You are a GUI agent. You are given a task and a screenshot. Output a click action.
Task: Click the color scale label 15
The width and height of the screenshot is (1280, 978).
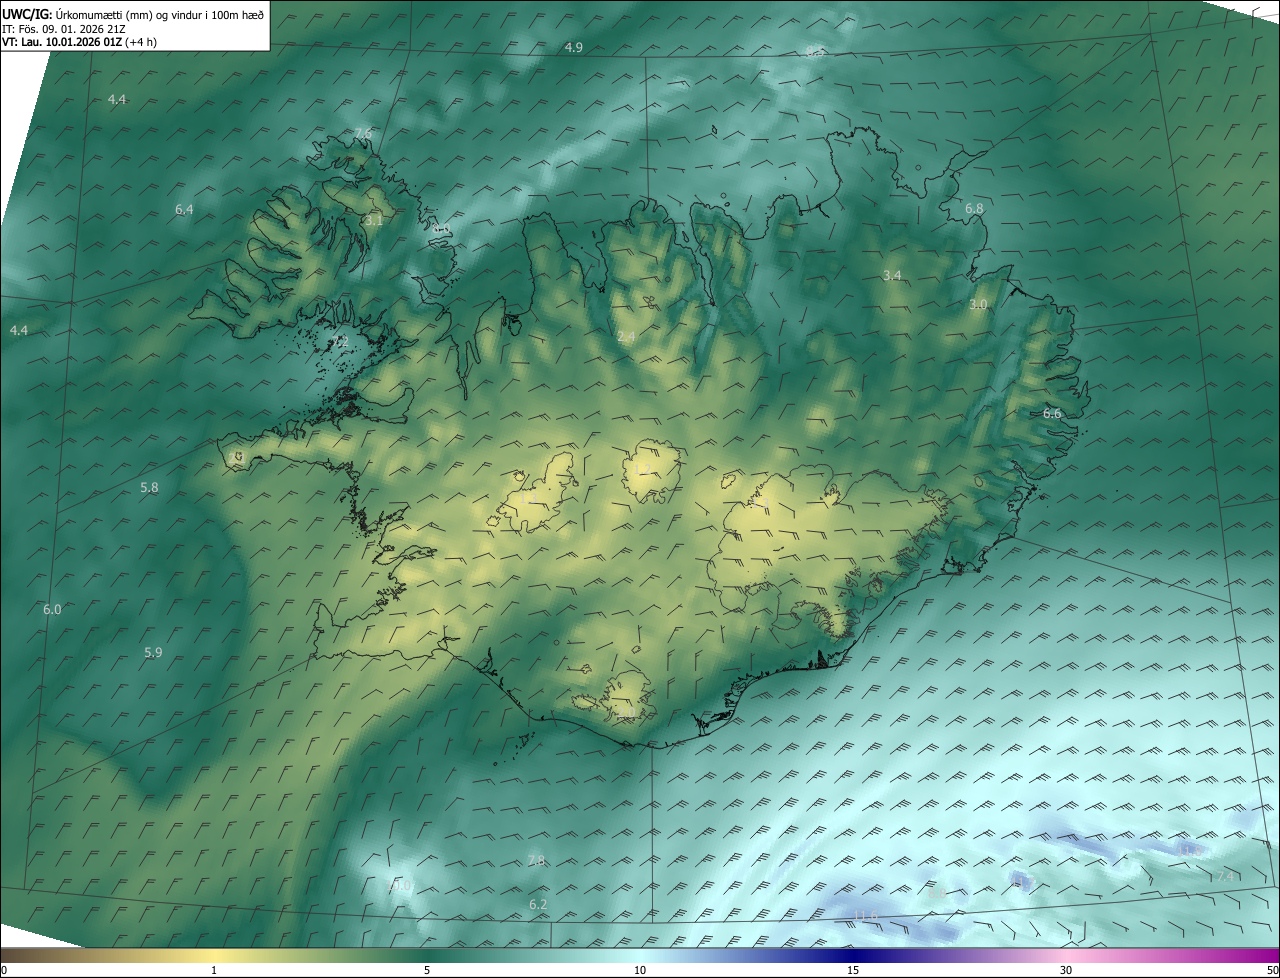click(853, 970)
